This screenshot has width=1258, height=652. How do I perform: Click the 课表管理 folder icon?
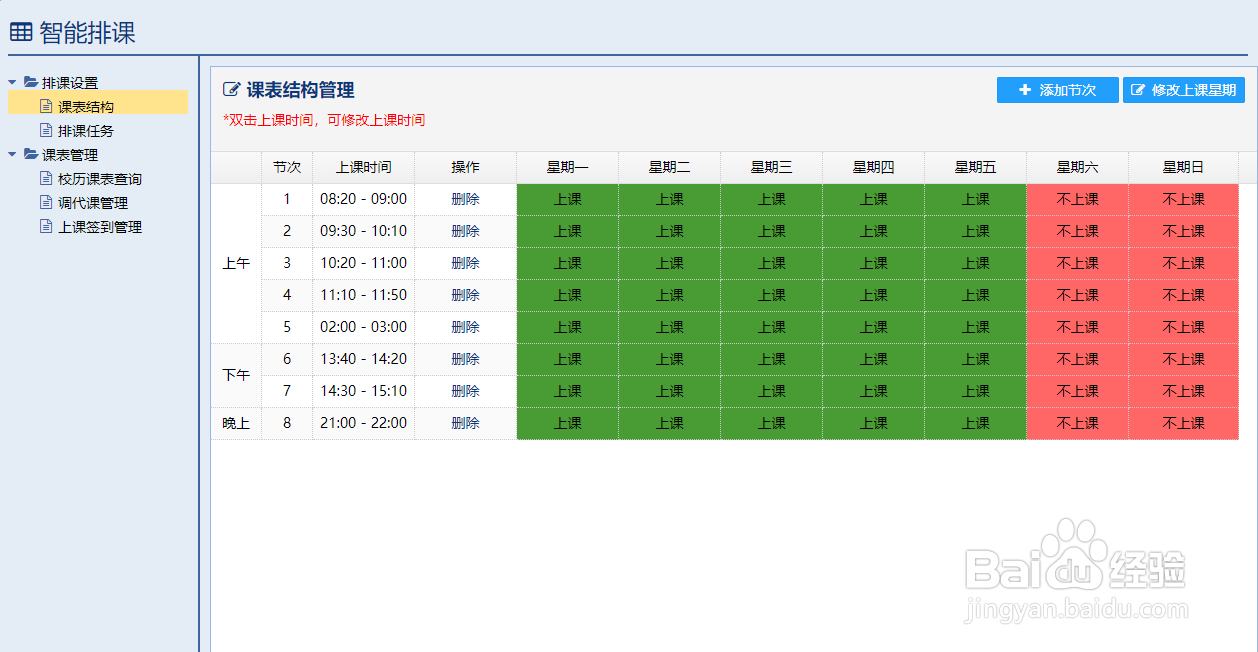tap(31, 154)
